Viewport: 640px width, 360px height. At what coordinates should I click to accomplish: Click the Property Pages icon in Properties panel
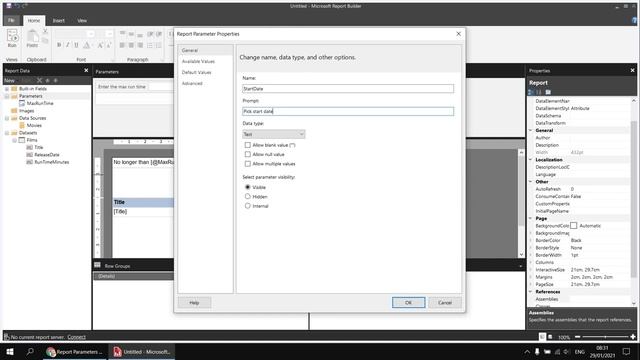(x=548, y=92)
